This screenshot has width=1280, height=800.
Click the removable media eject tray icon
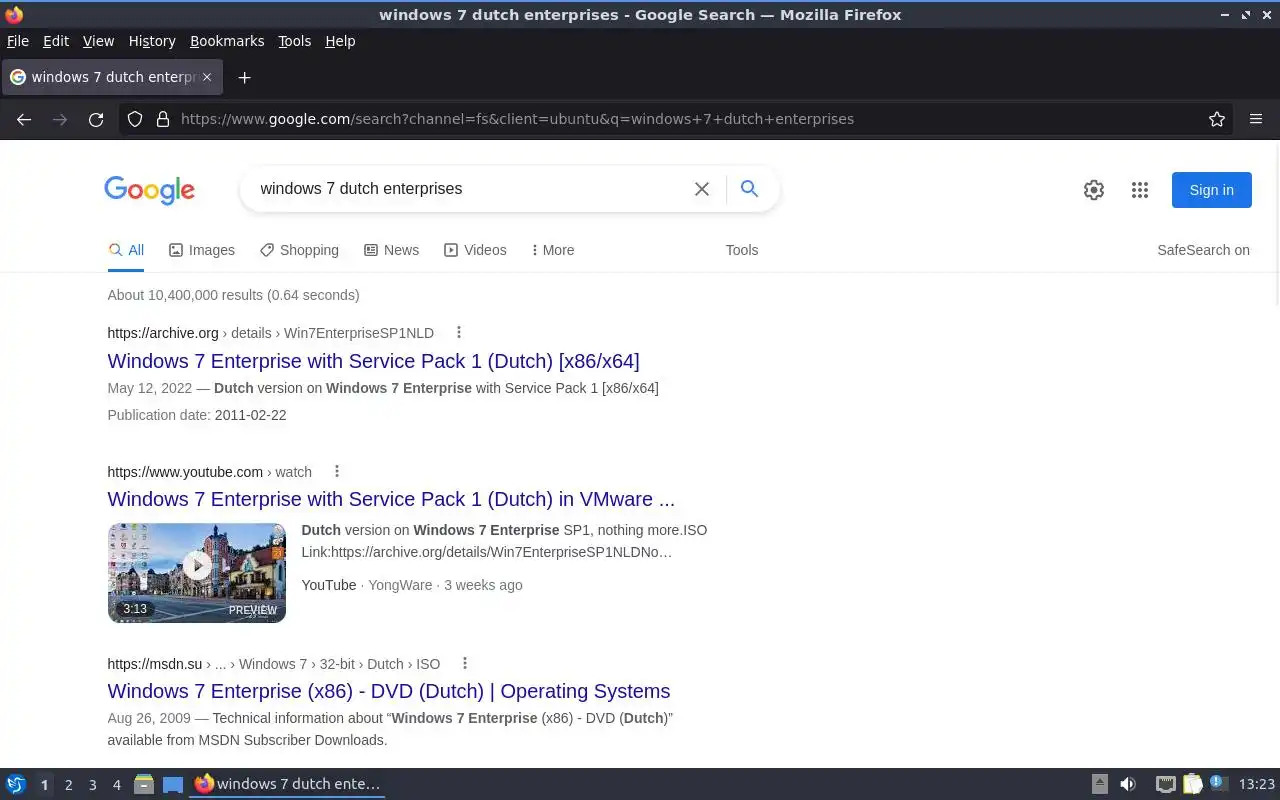(1100, 784)
